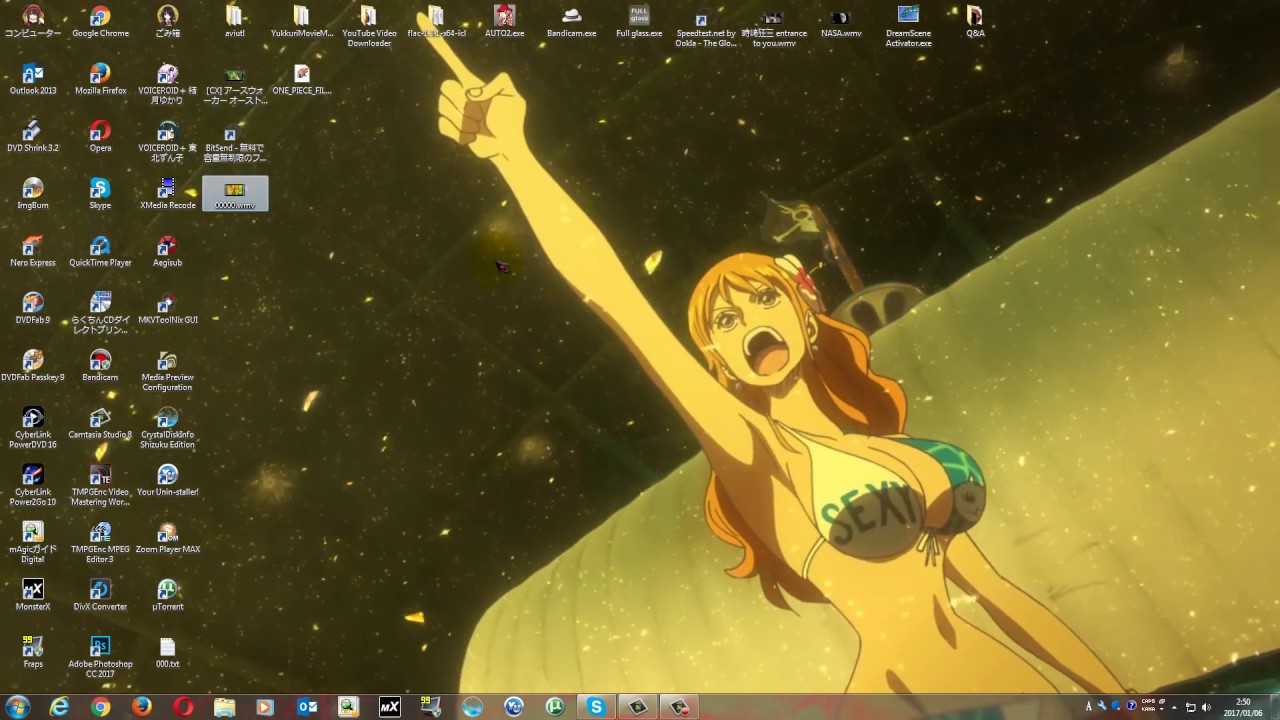Select the YouTube Video Downloader folder
The height and width of the screenshot is (720, 1280).
click(369, 26)
